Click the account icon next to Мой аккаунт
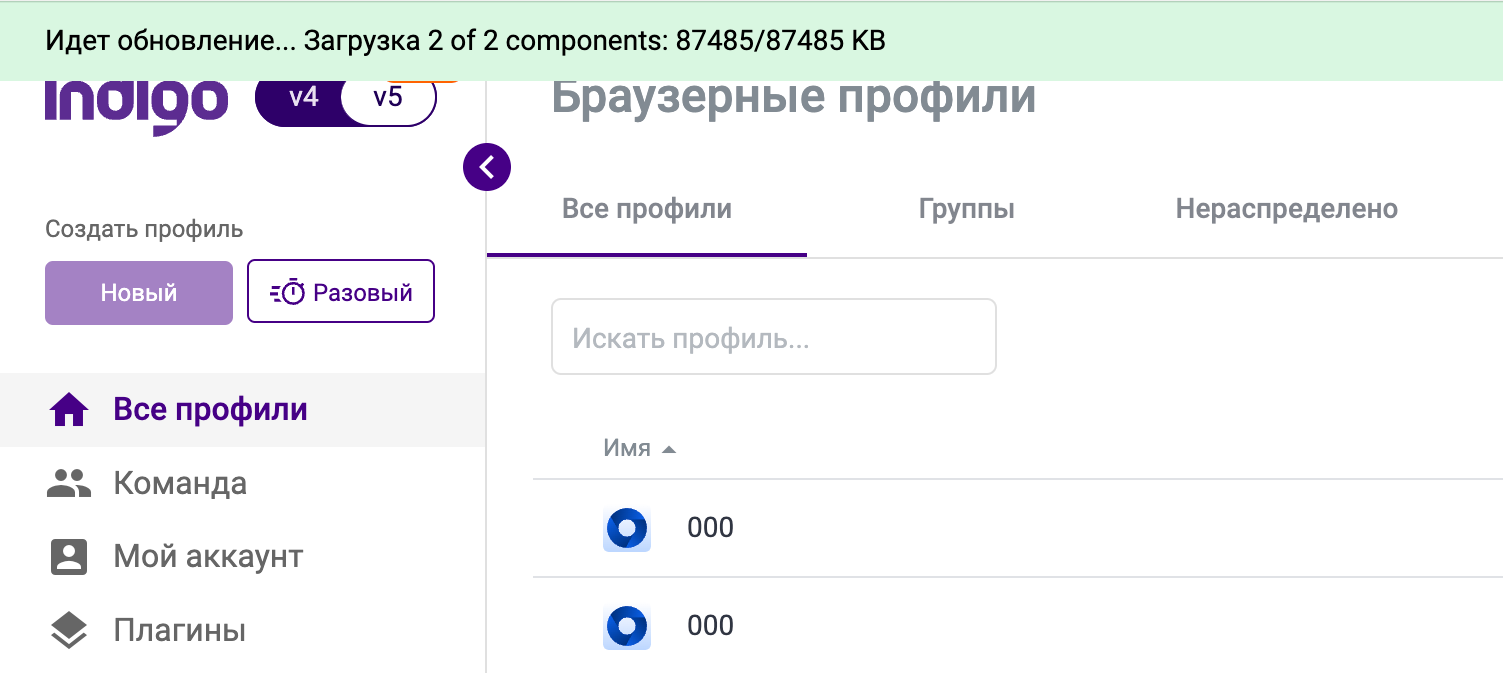Viewport: 1503px width, 673px height. pyautogui.click(x=69, y=557)
